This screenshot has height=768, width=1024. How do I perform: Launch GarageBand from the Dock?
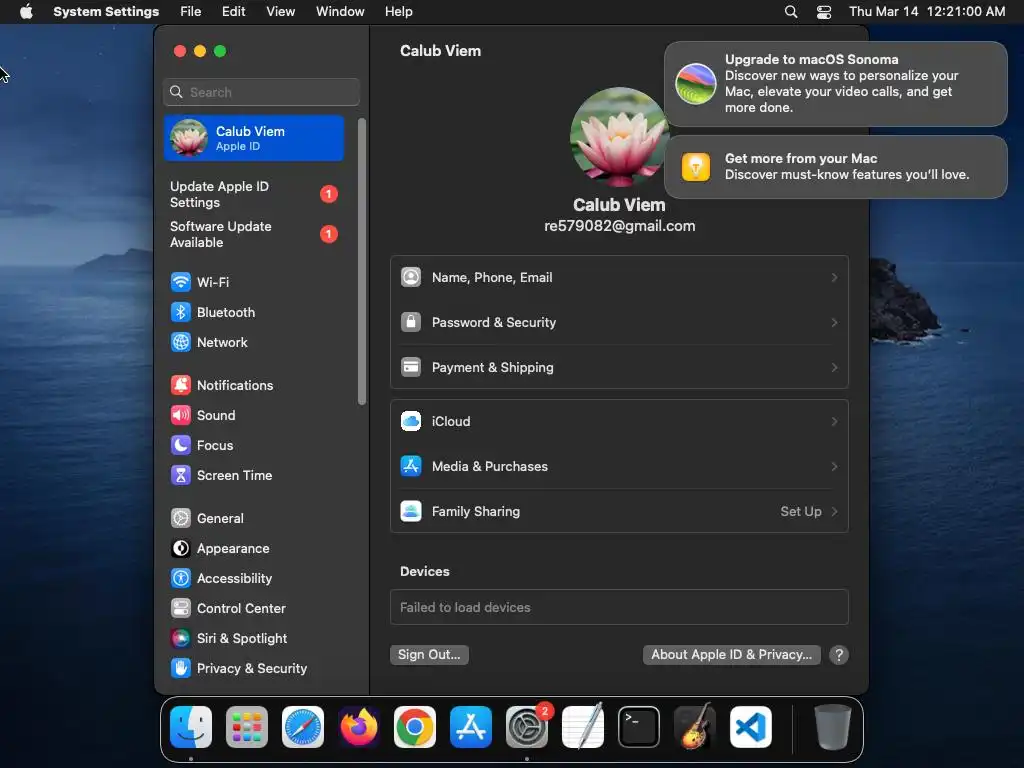695,727
